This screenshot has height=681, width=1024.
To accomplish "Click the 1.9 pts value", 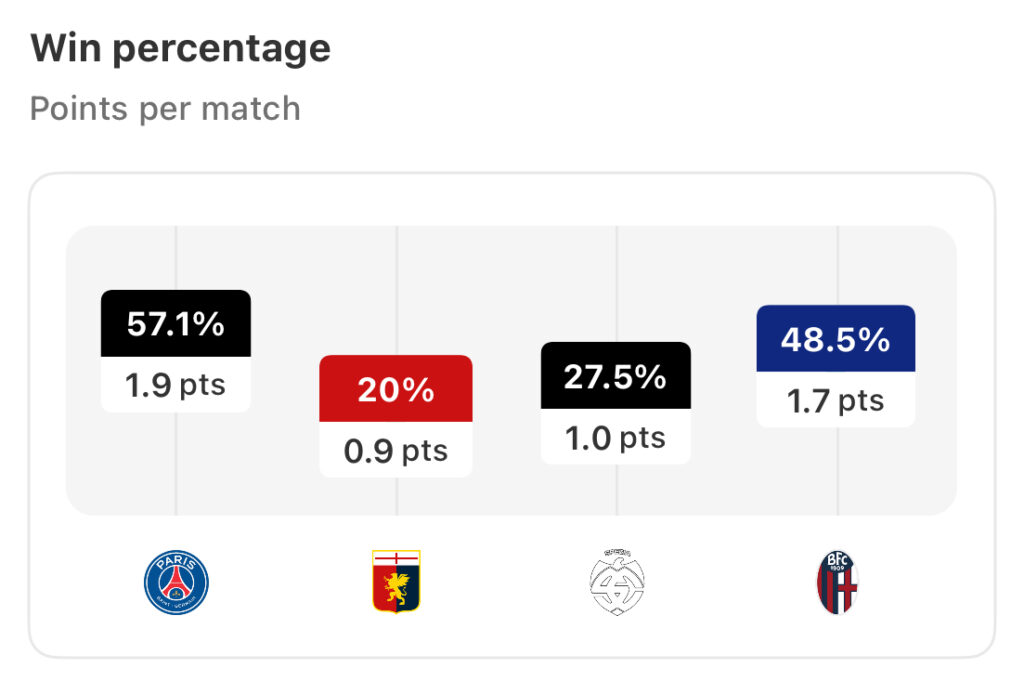I will [x=176, y=385].
